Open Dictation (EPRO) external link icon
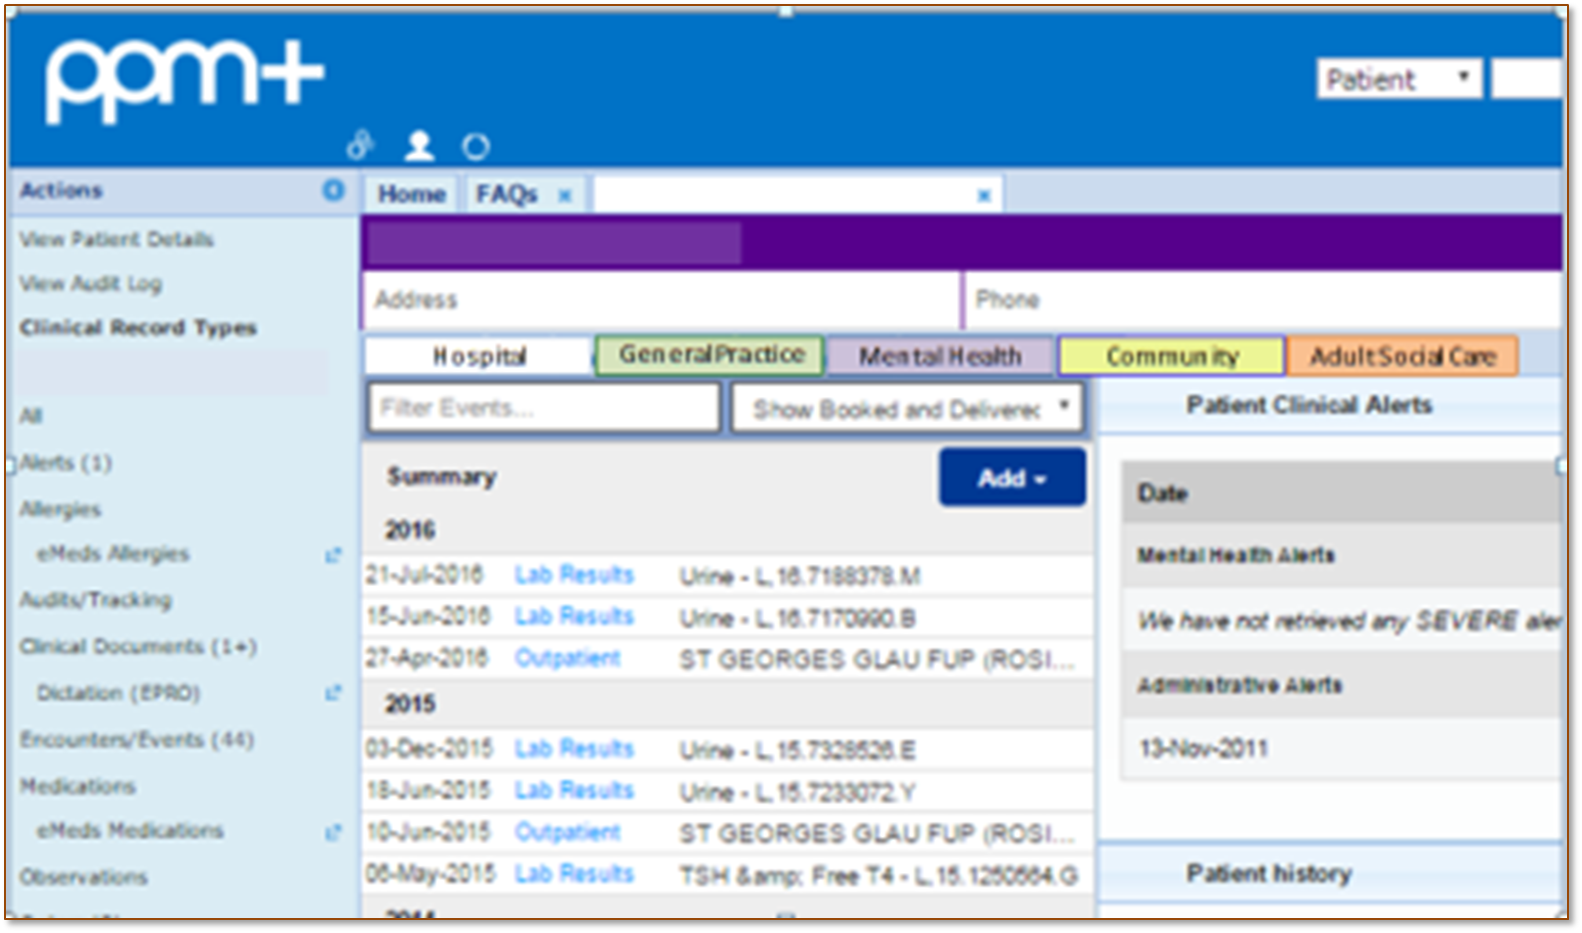Screen dimensions: 1582x933 [333, 693]
